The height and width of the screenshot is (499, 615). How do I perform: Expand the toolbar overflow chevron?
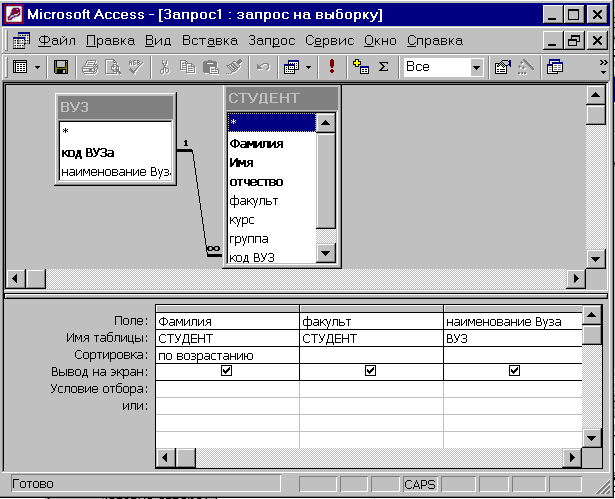(x=603, y=67)
